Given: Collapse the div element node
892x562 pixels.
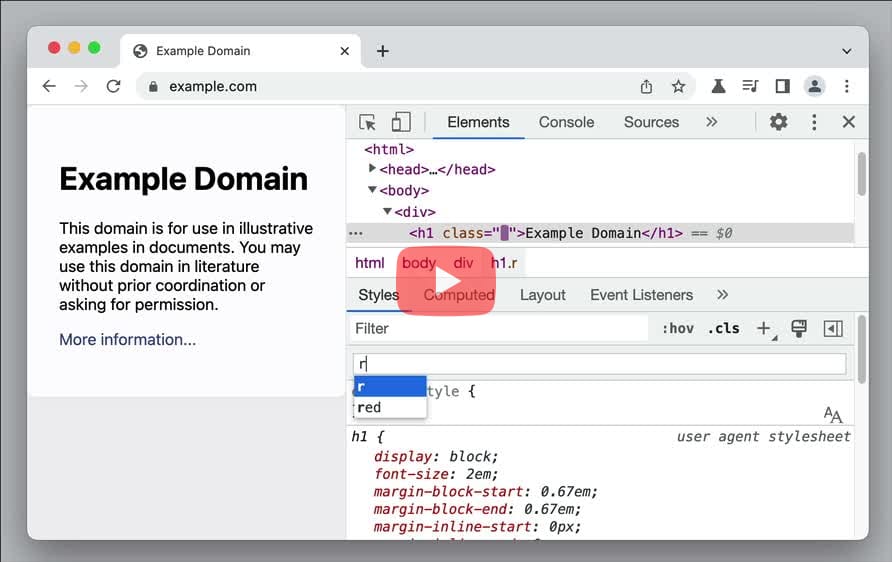Looking at the screenshot, I should tap(387, 211).
